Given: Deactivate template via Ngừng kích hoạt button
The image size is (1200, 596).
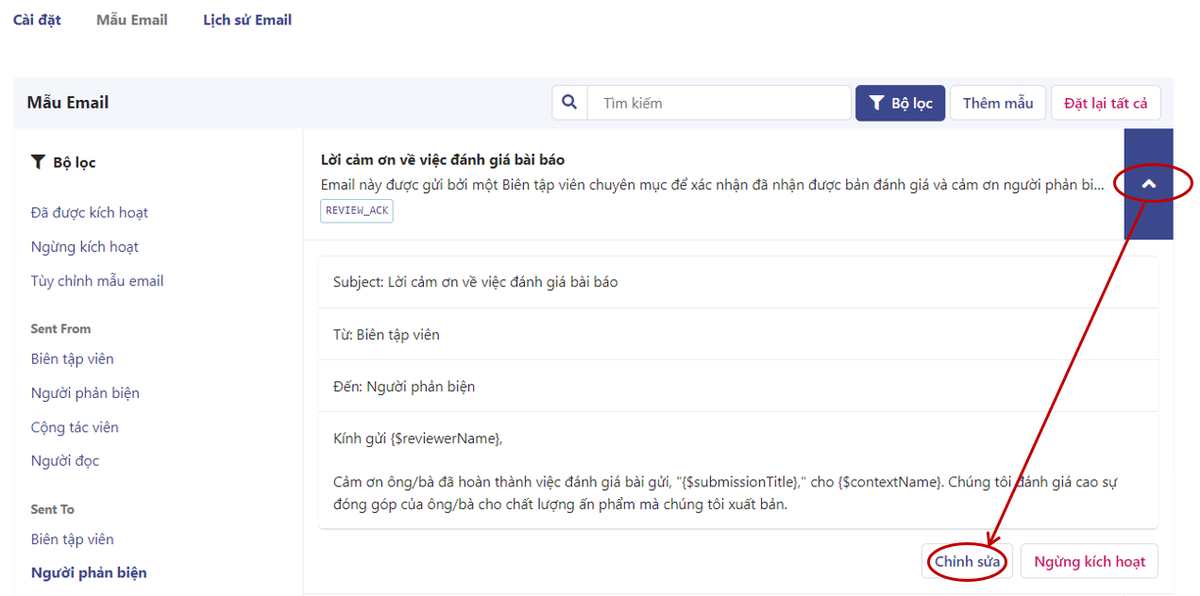Looking at the screenshot, I should coord(1089,561).
